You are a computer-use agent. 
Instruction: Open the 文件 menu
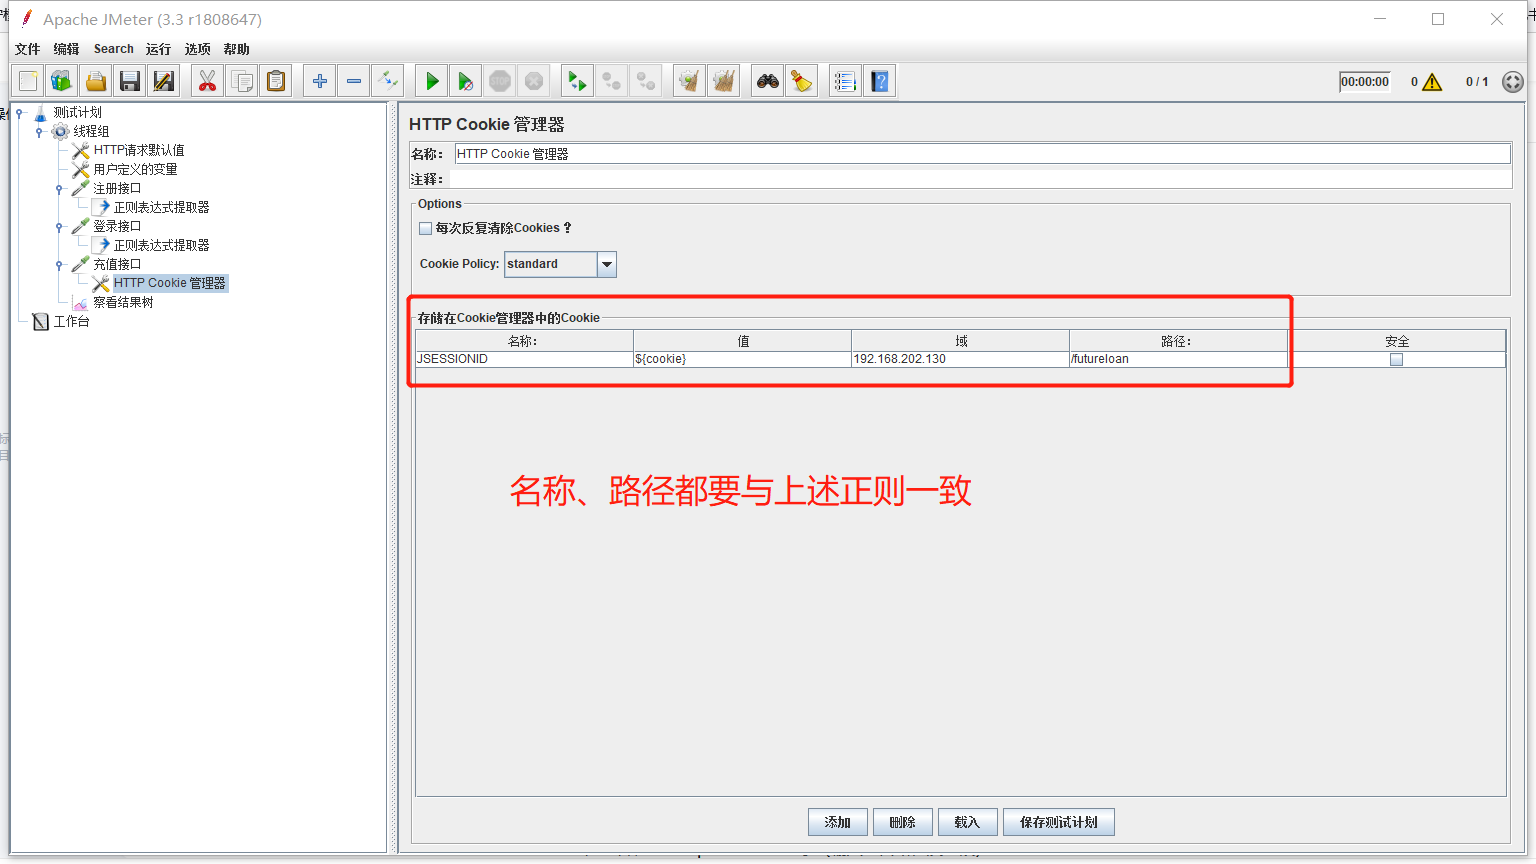click(x=28, y=49)
